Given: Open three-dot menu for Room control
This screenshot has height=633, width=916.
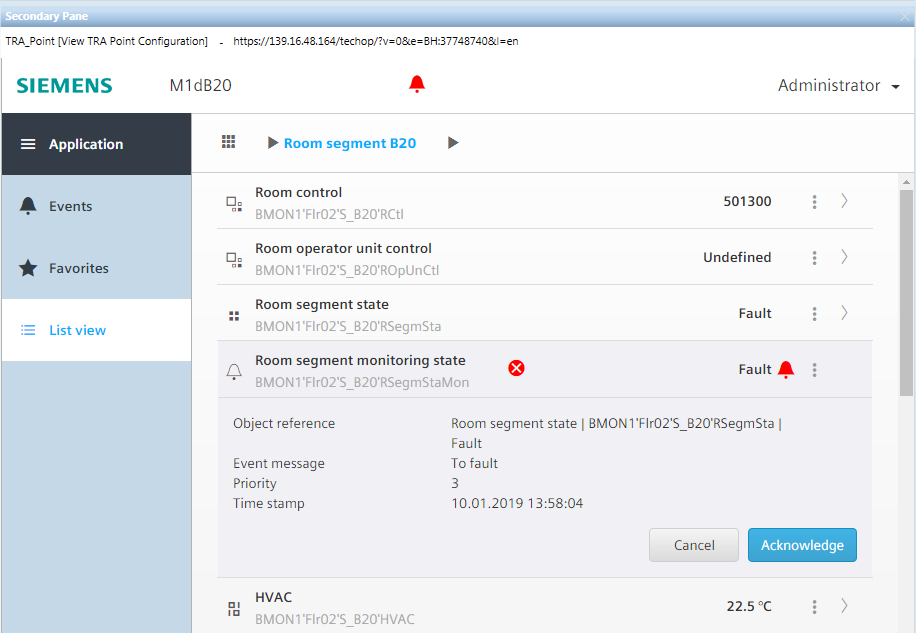Looking at the screenshot, I should pos(815,202).
